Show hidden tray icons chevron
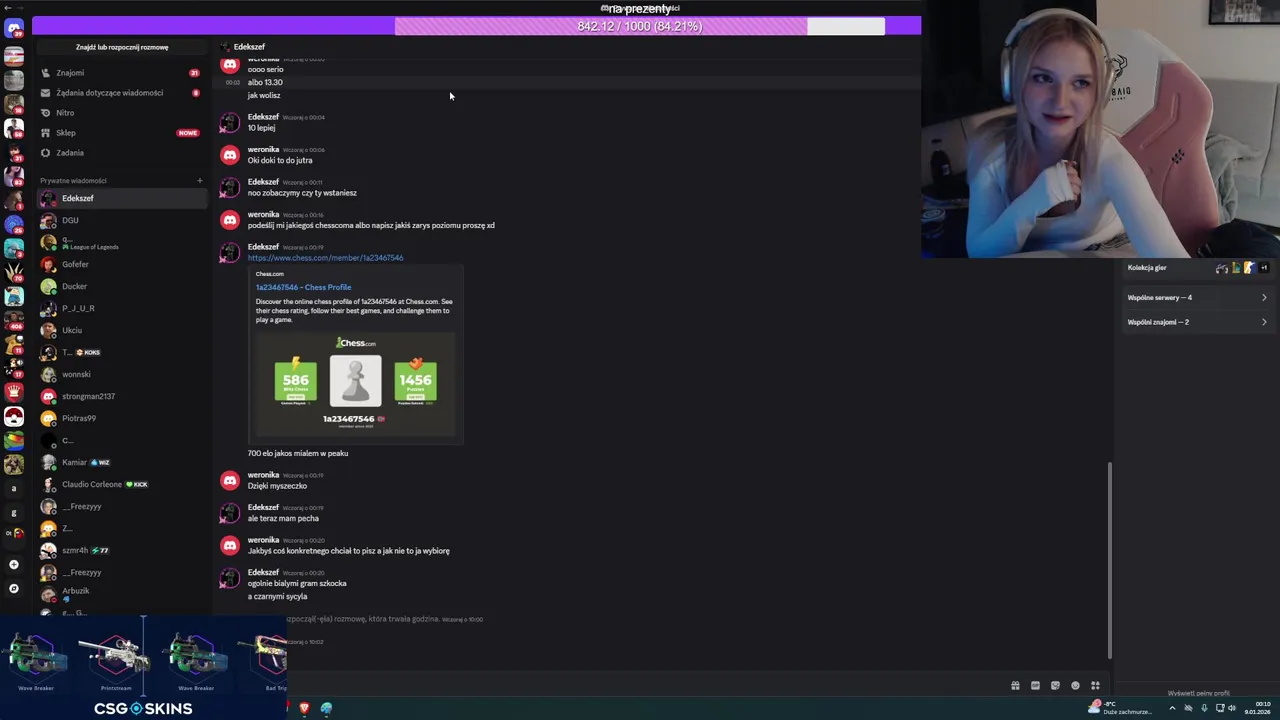 pyautogui.click(x=1173, y=708)
